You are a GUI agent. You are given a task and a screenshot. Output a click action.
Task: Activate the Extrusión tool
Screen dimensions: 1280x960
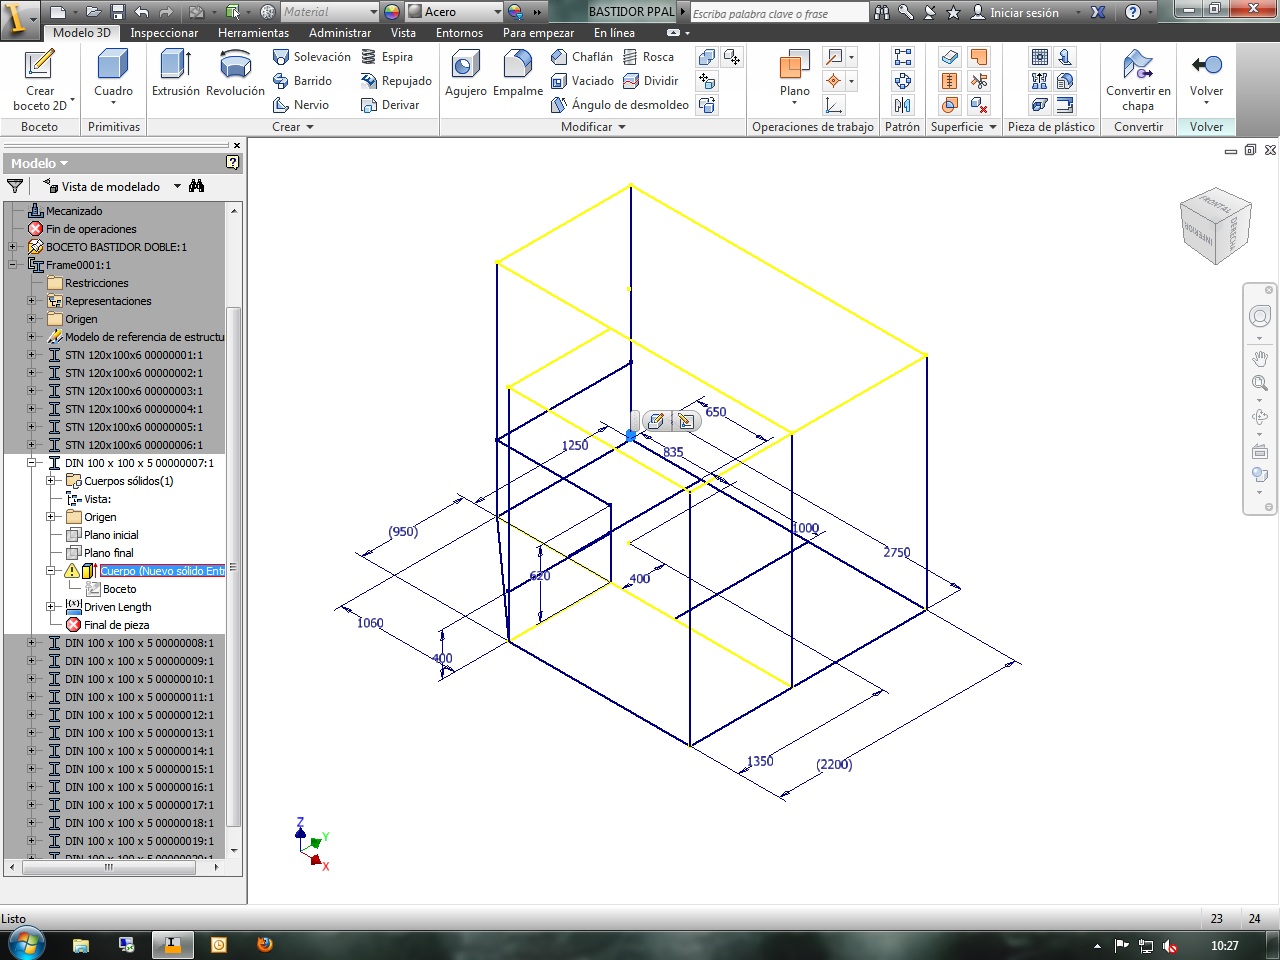[175, 74]
